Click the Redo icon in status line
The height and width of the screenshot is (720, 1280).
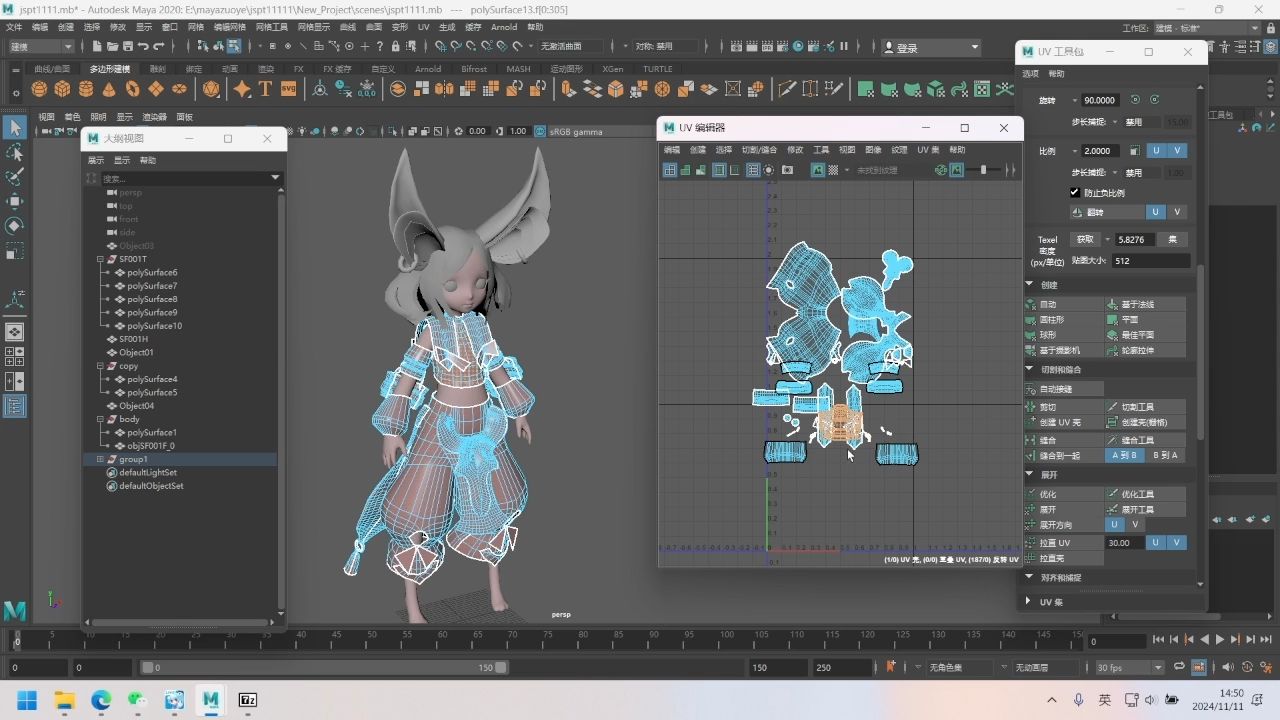(x=159, y=46)
